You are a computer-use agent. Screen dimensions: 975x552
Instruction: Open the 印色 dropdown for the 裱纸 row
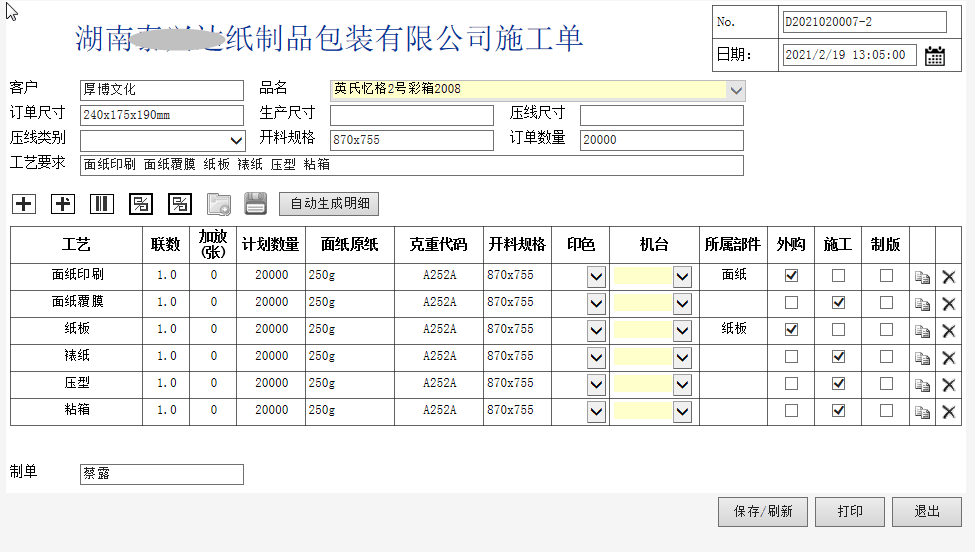596,357
